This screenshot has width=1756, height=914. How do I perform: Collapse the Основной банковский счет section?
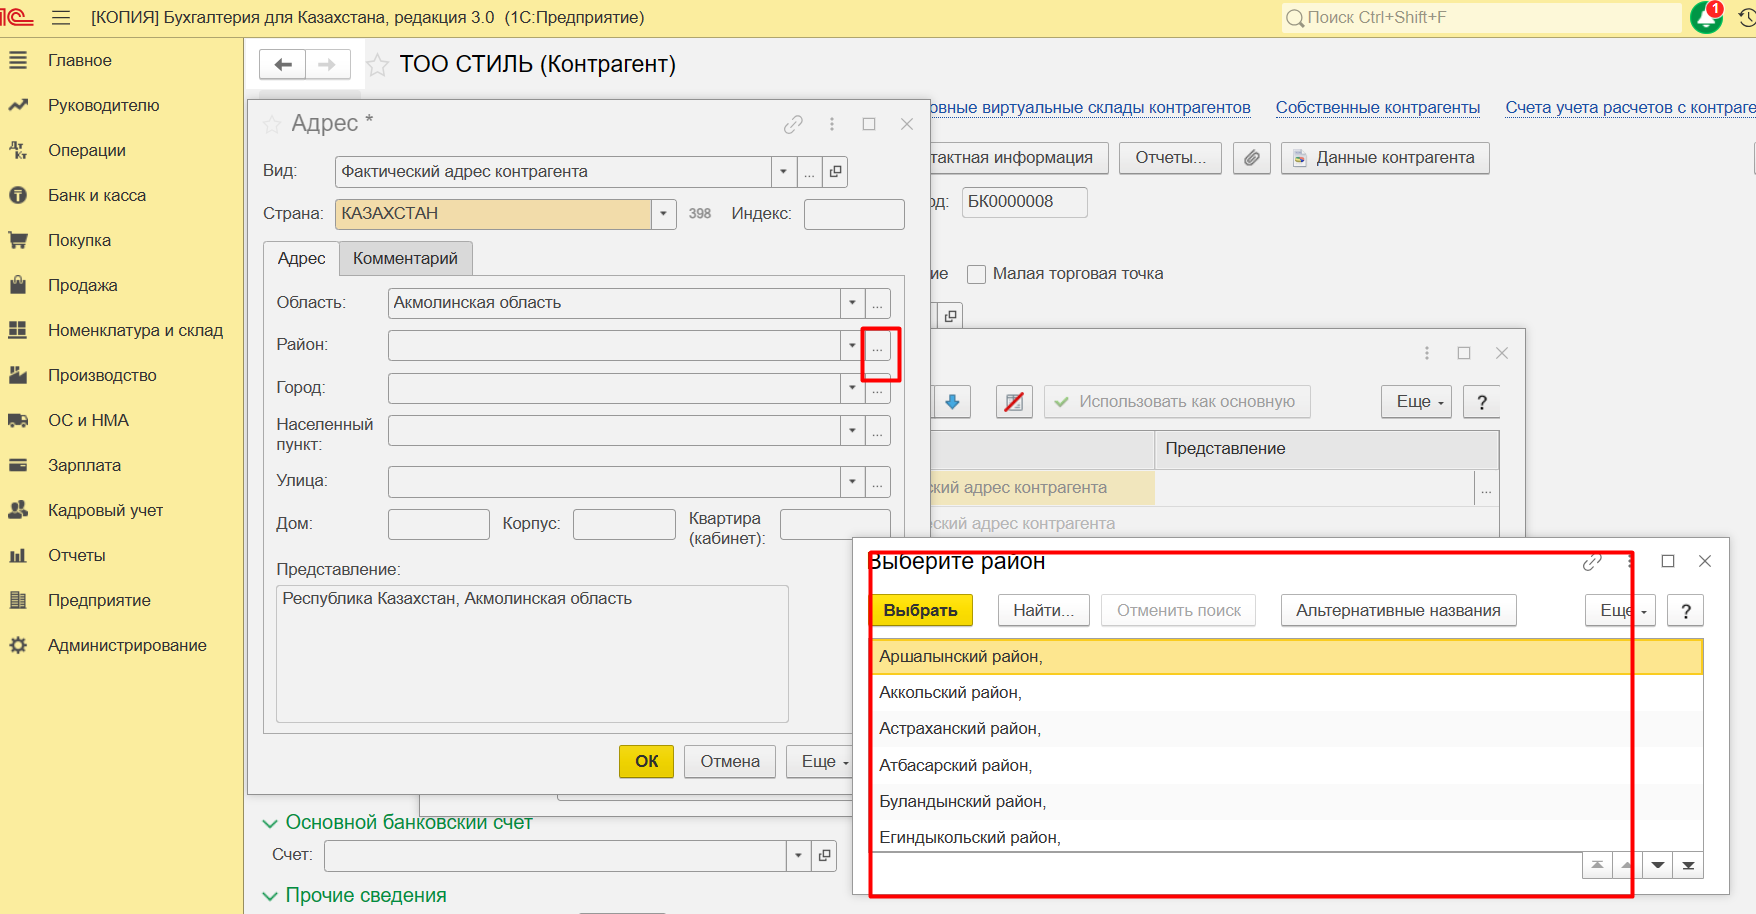coord(270,823)
